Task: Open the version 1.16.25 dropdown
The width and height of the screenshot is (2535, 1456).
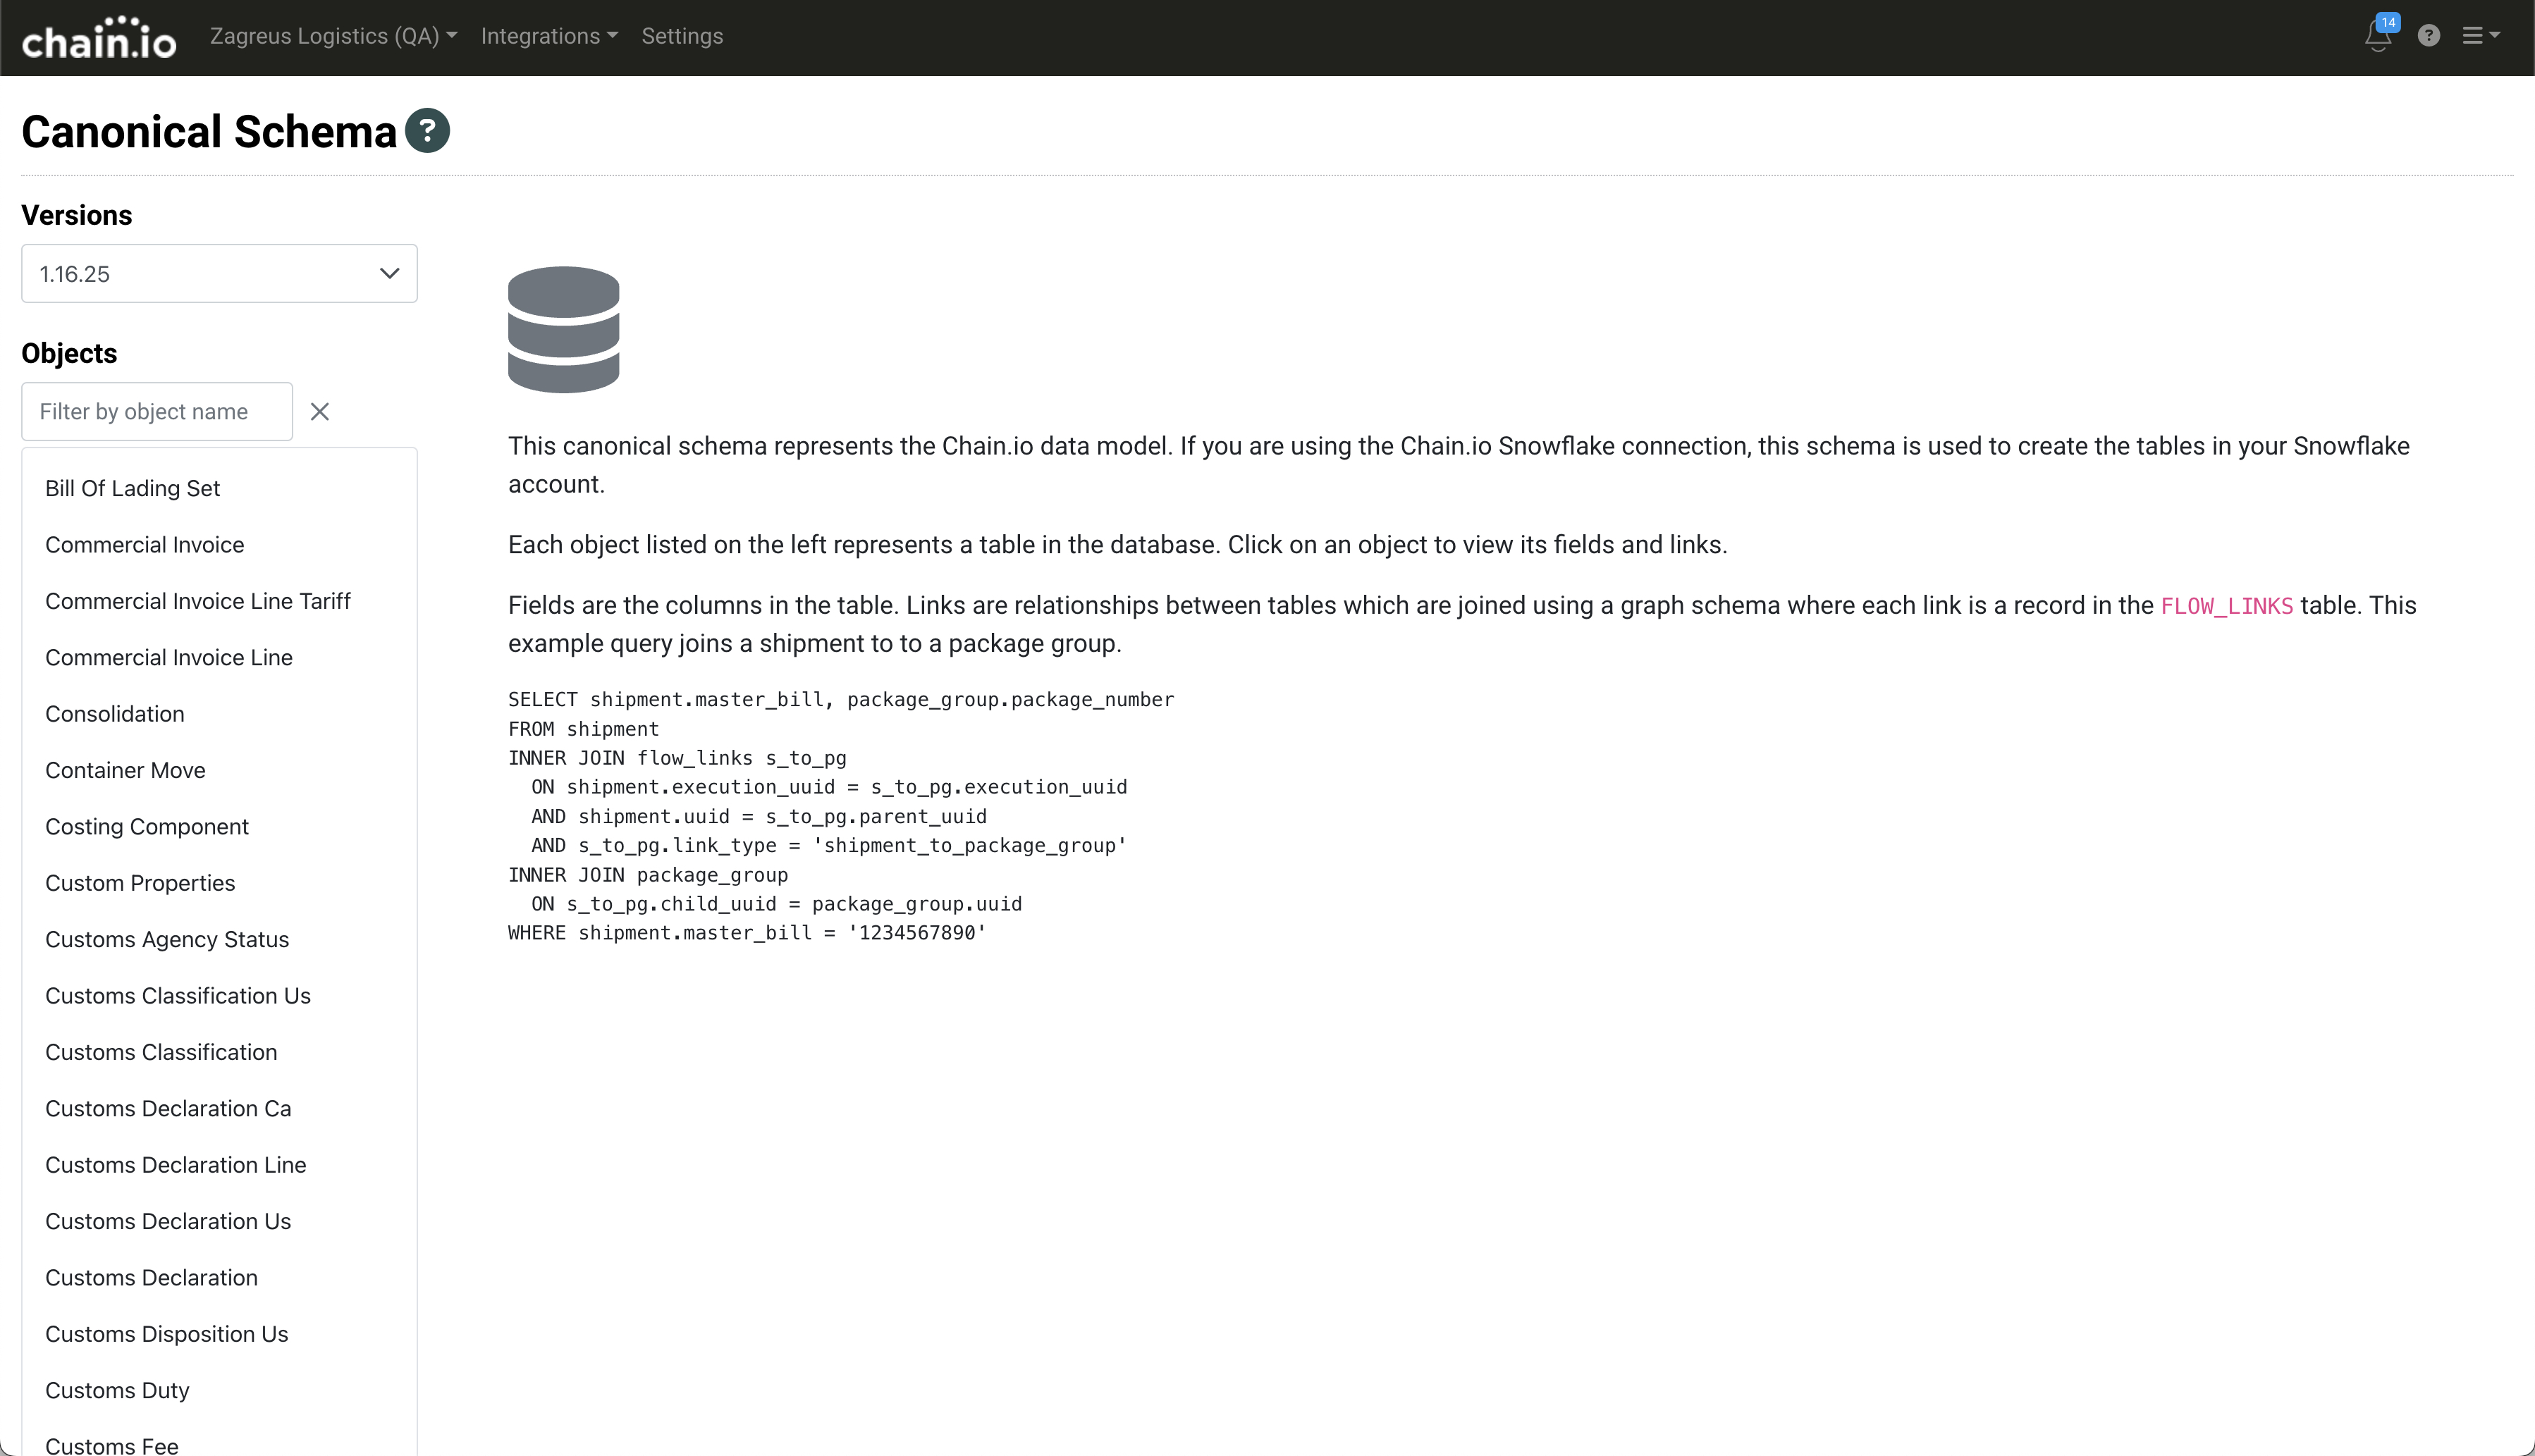Action: [x=219, y=274]
